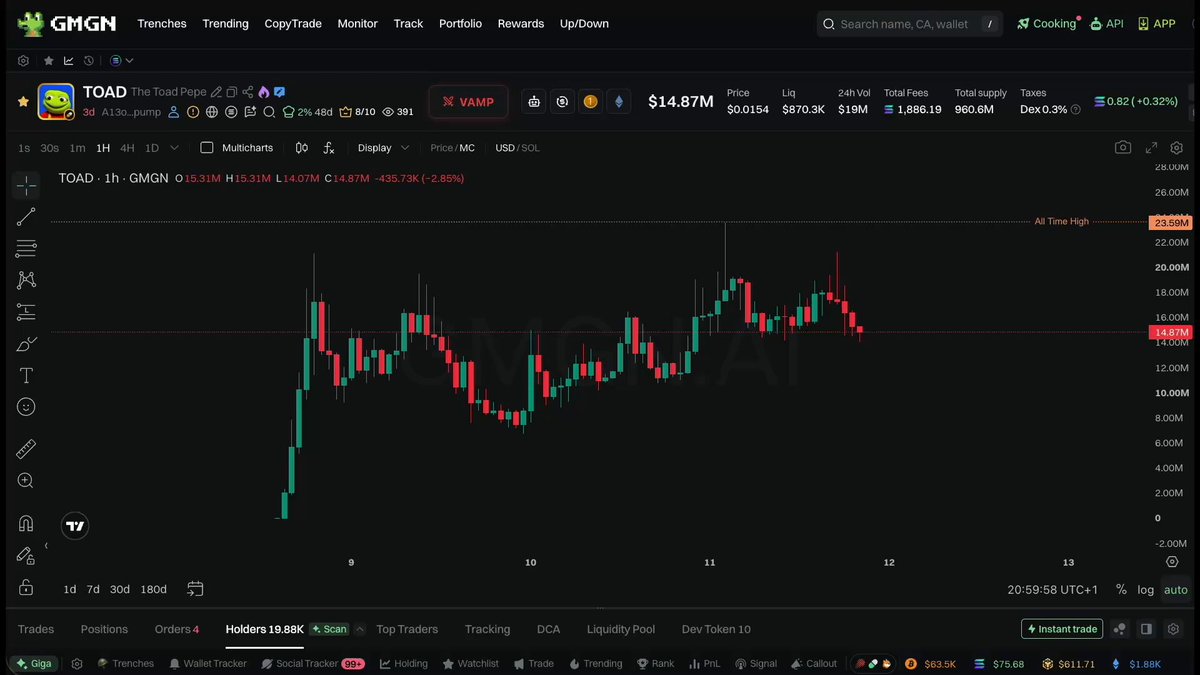The height and width of the screenshot is (675, 1200).
Task: Click the Instant trade button
Action: point(1061,629)
